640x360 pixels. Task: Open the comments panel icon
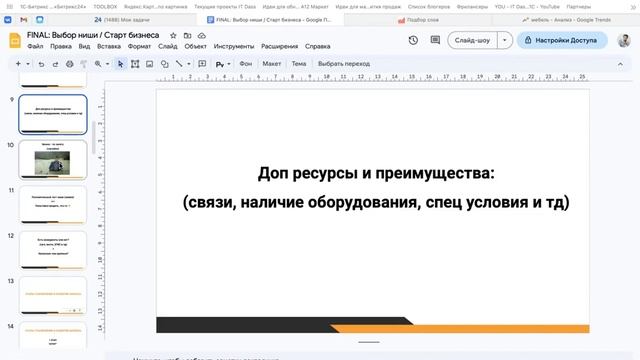[x=435, y=40]
